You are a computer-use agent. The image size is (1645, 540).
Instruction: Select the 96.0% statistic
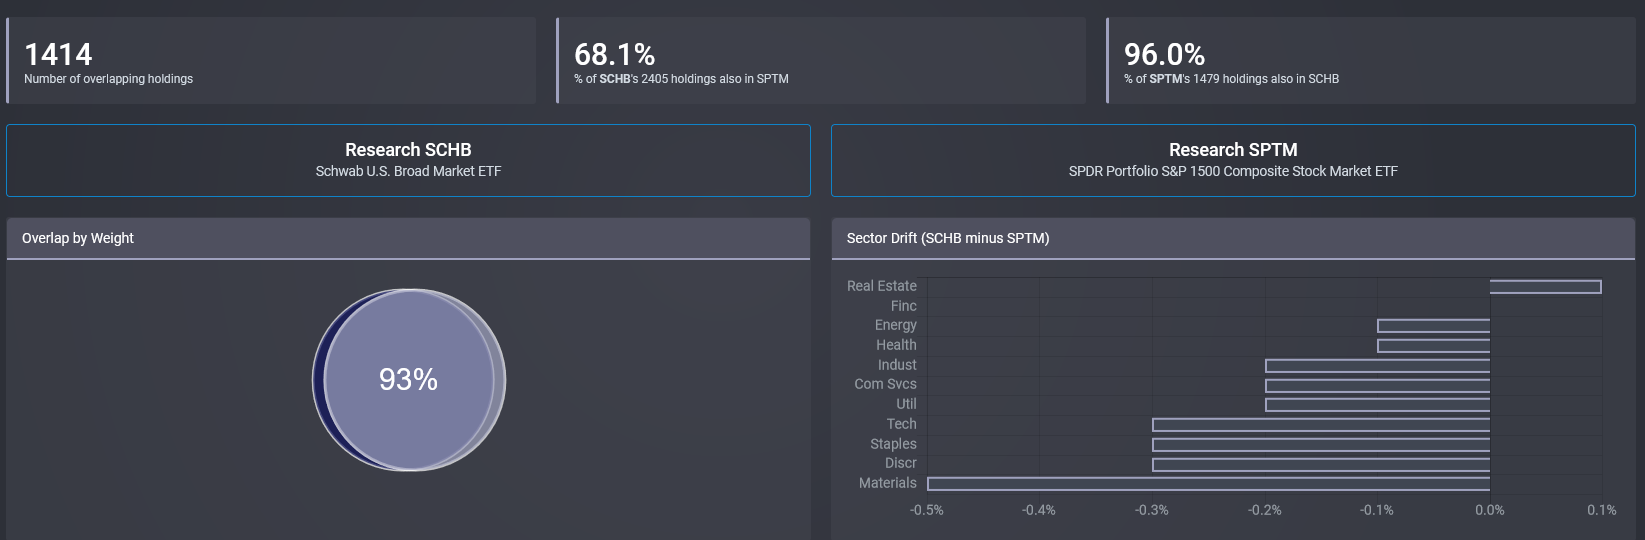[1164, 54]
